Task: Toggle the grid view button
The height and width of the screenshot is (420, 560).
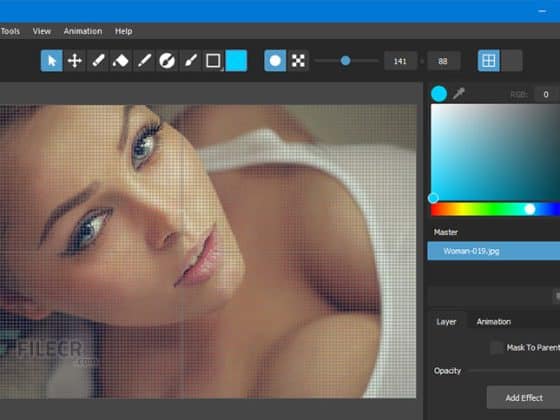Action: click(489, 61)
